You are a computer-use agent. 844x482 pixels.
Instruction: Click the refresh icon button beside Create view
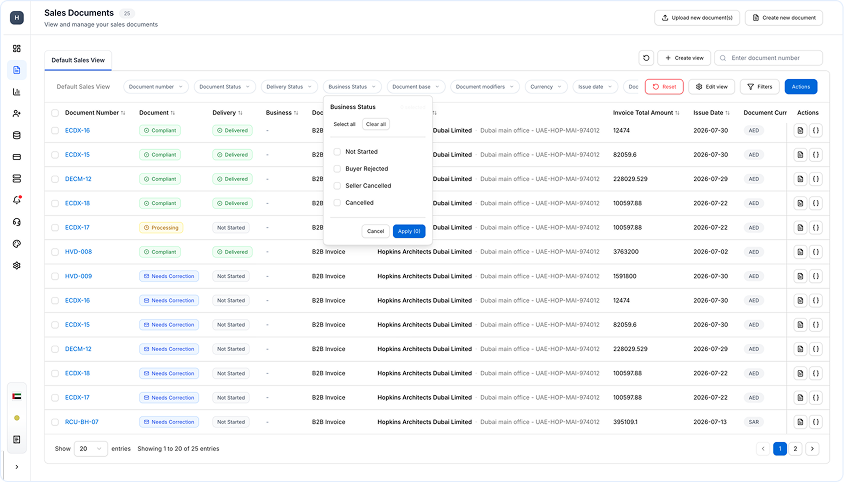tap(646, 58)
